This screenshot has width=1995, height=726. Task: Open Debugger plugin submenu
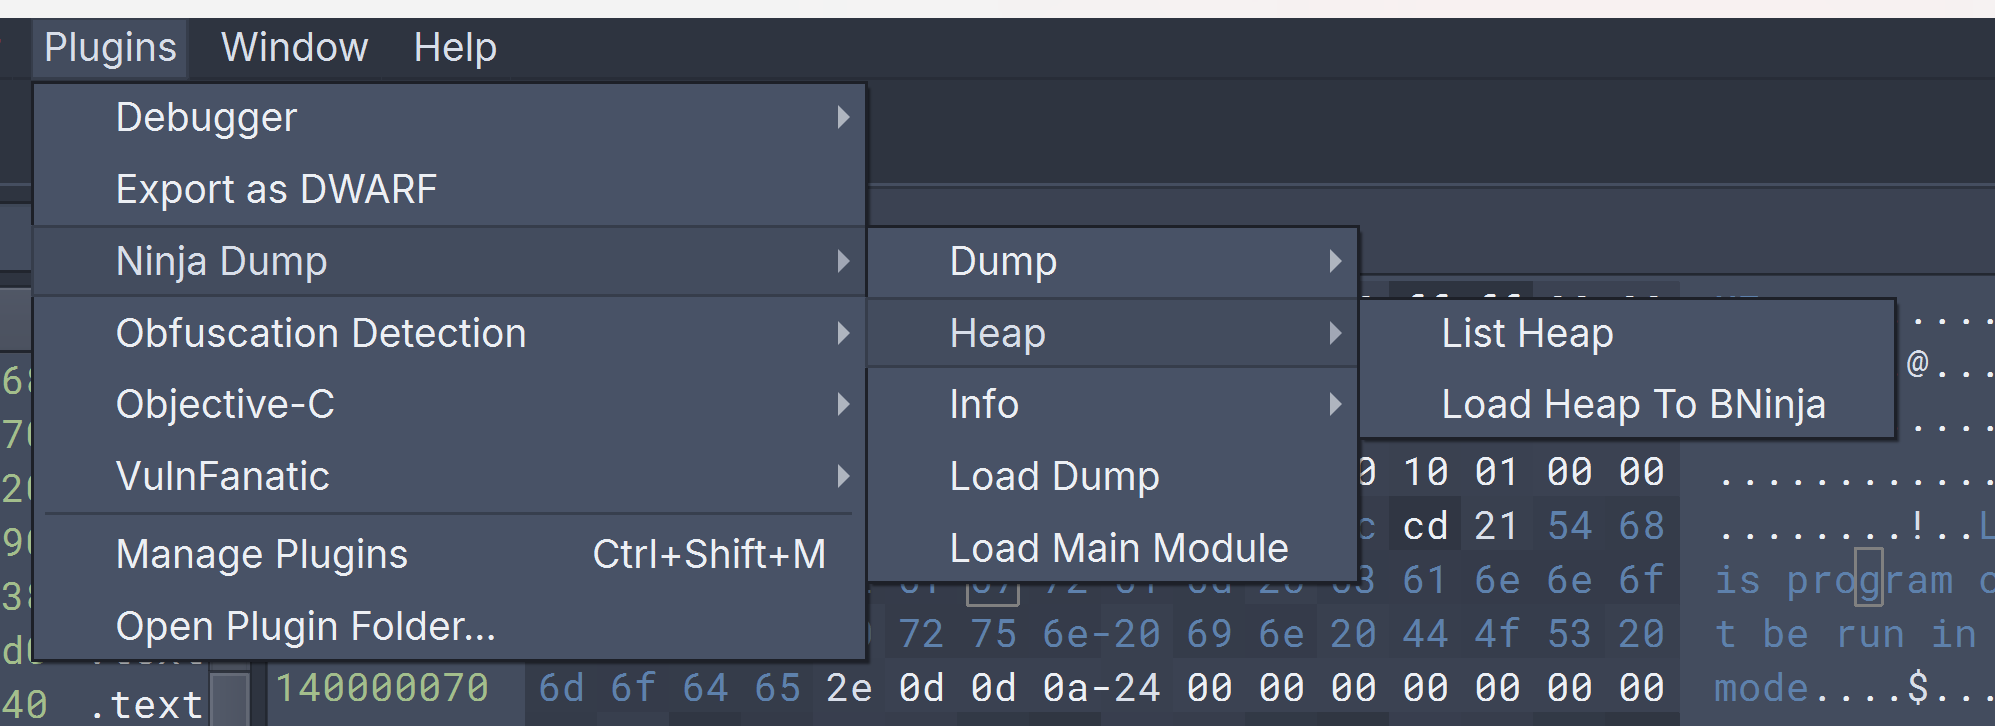click(x=449, y=117)
